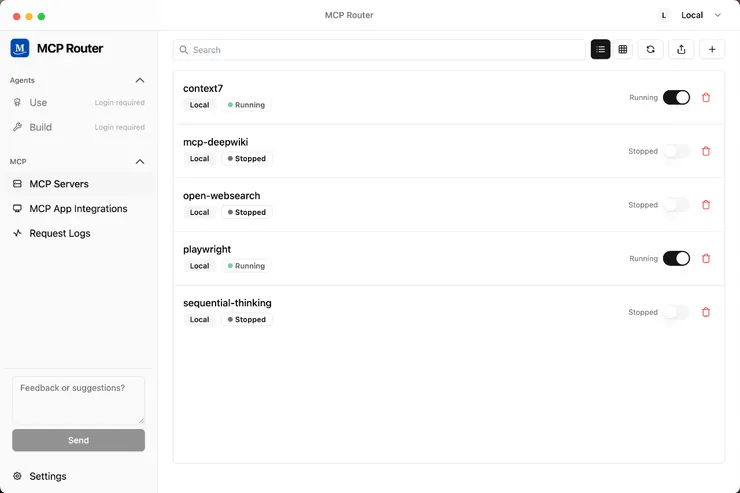Add a new server with plus icon
Screen dimensions: 740x493
coord(712,49)
